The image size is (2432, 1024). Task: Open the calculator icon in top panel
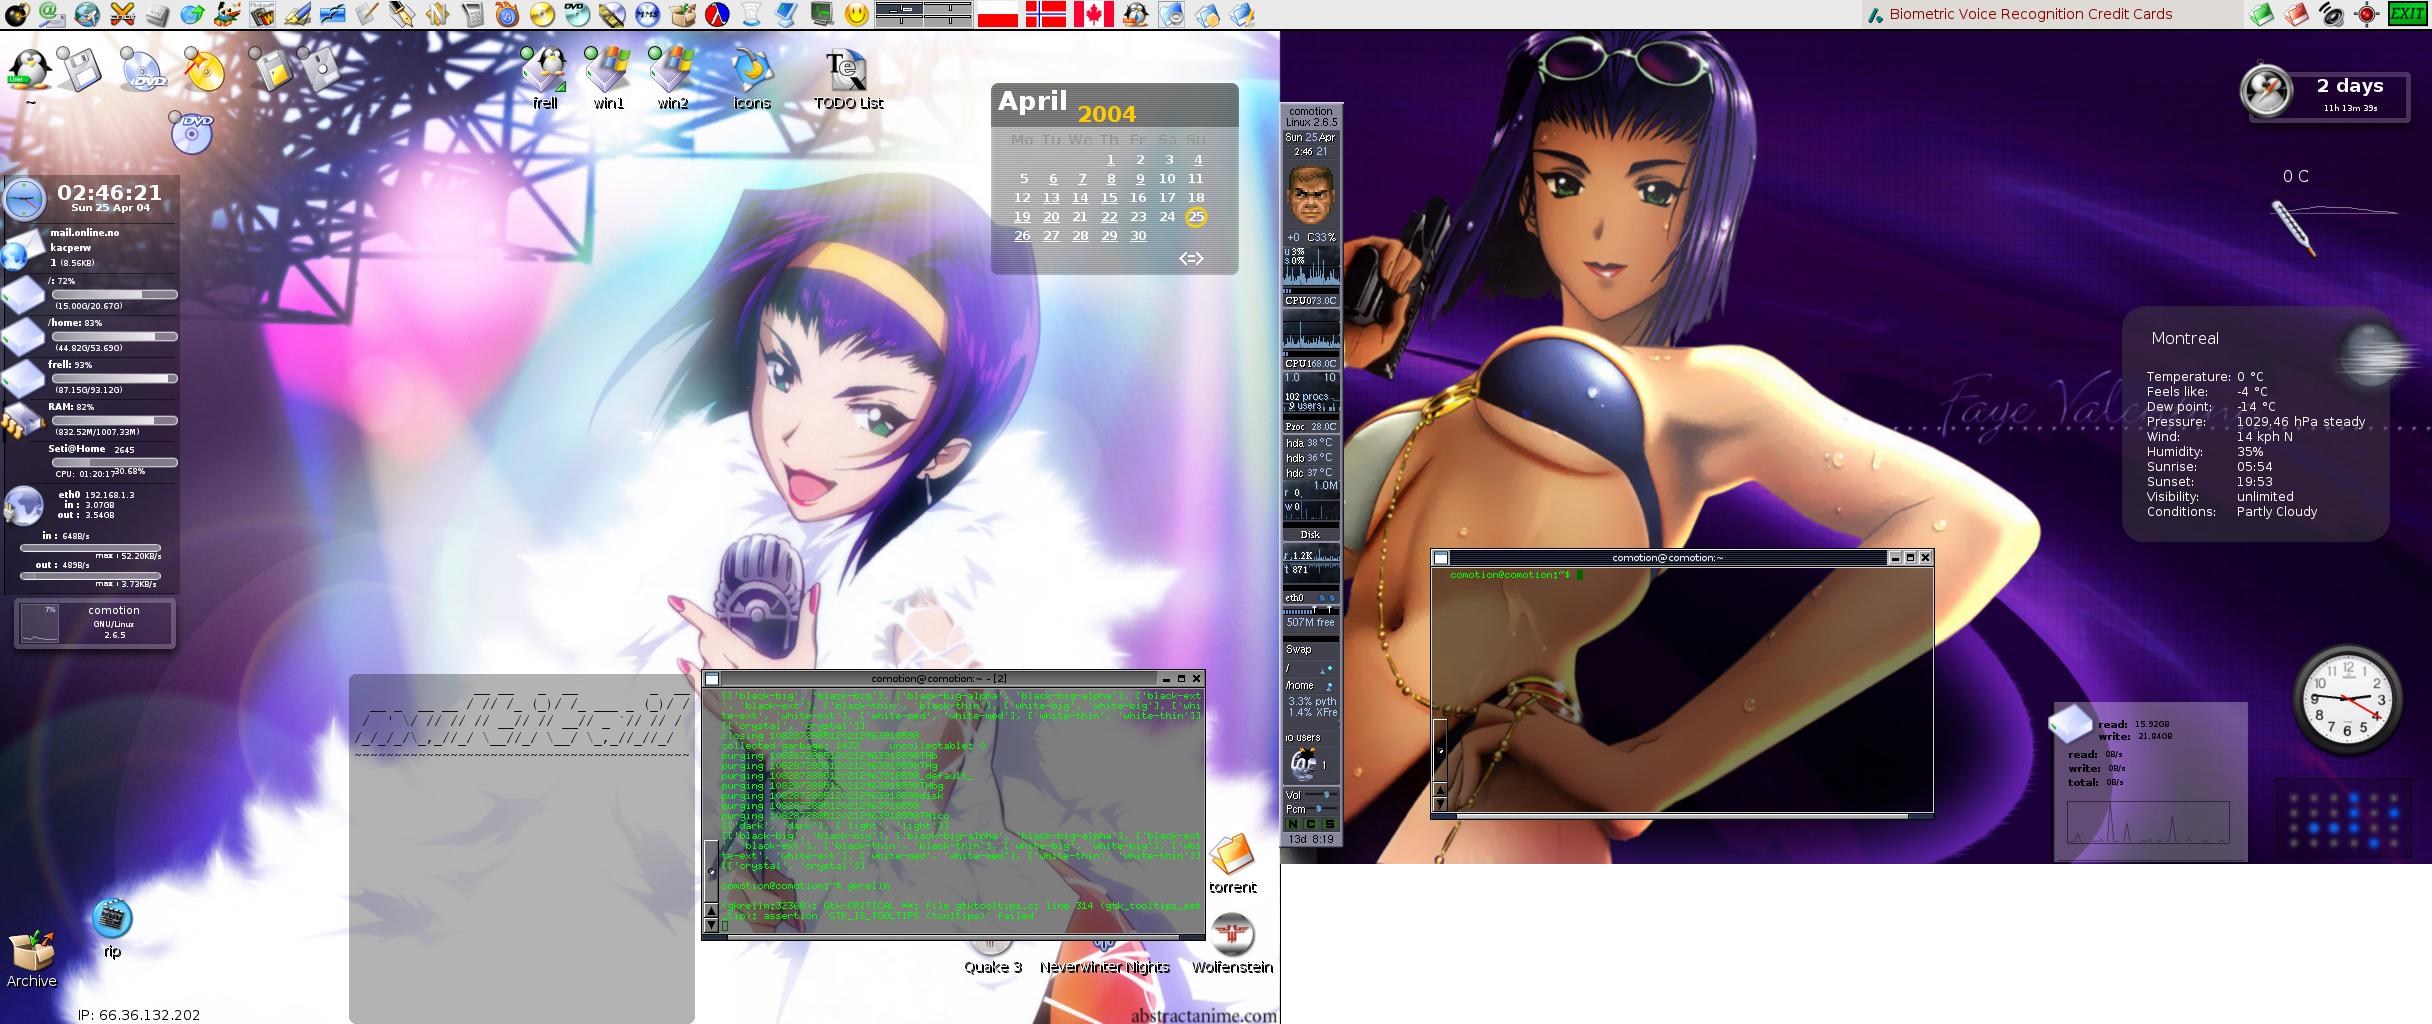click(473, 14)
